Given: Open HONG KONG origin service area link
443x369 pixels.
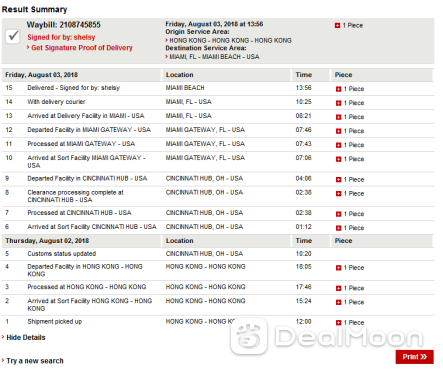Looking at the screenshot, I should coord(230,40).
